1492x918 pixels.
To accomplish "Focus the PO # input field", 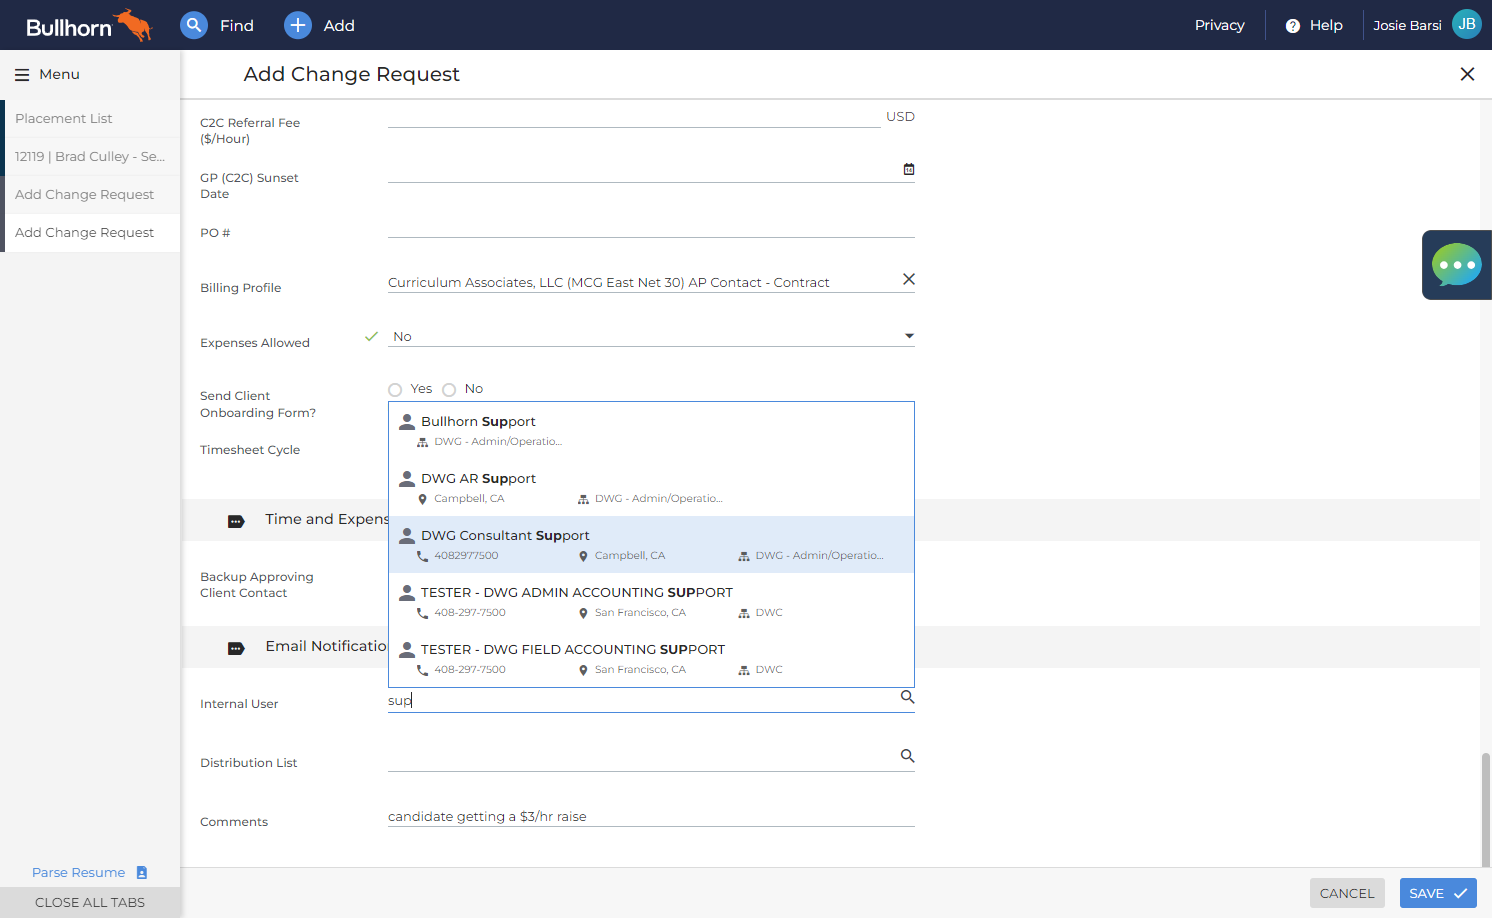I will point(651,228).
